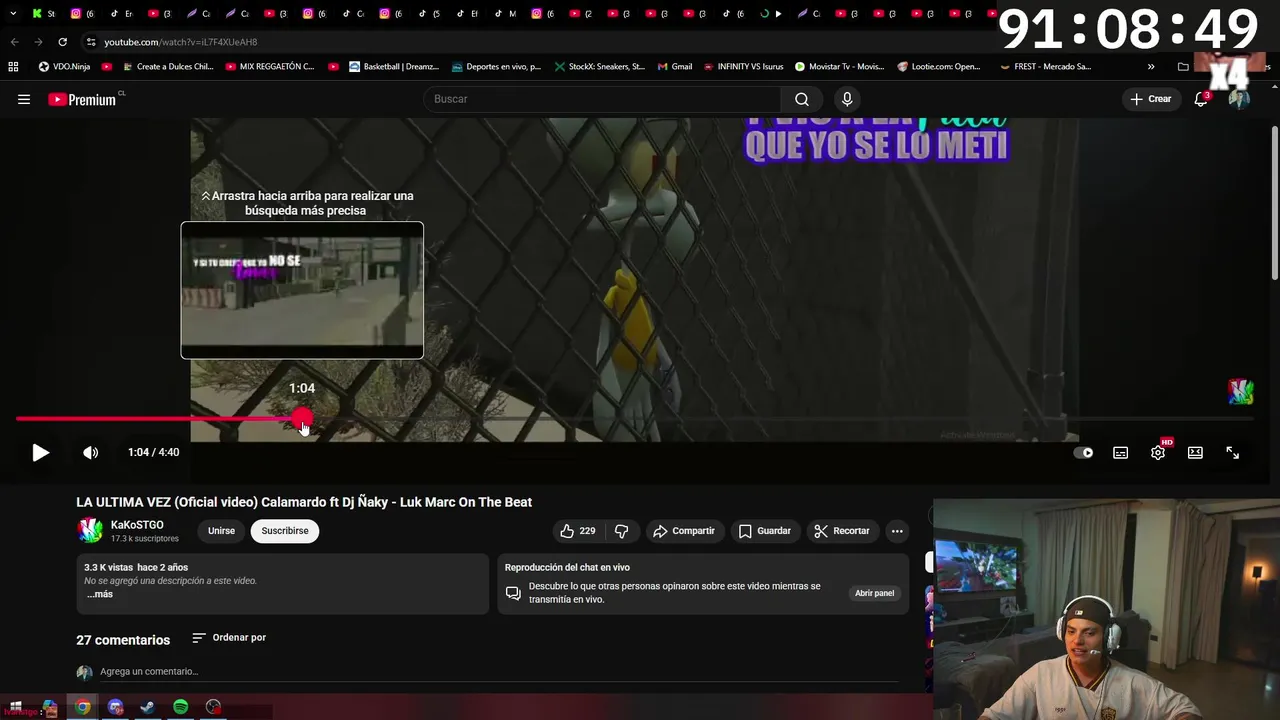Open the Movistar Tv bookmark
The image size is (1280, 720).
pyautogui.click(x=839, y=67)
